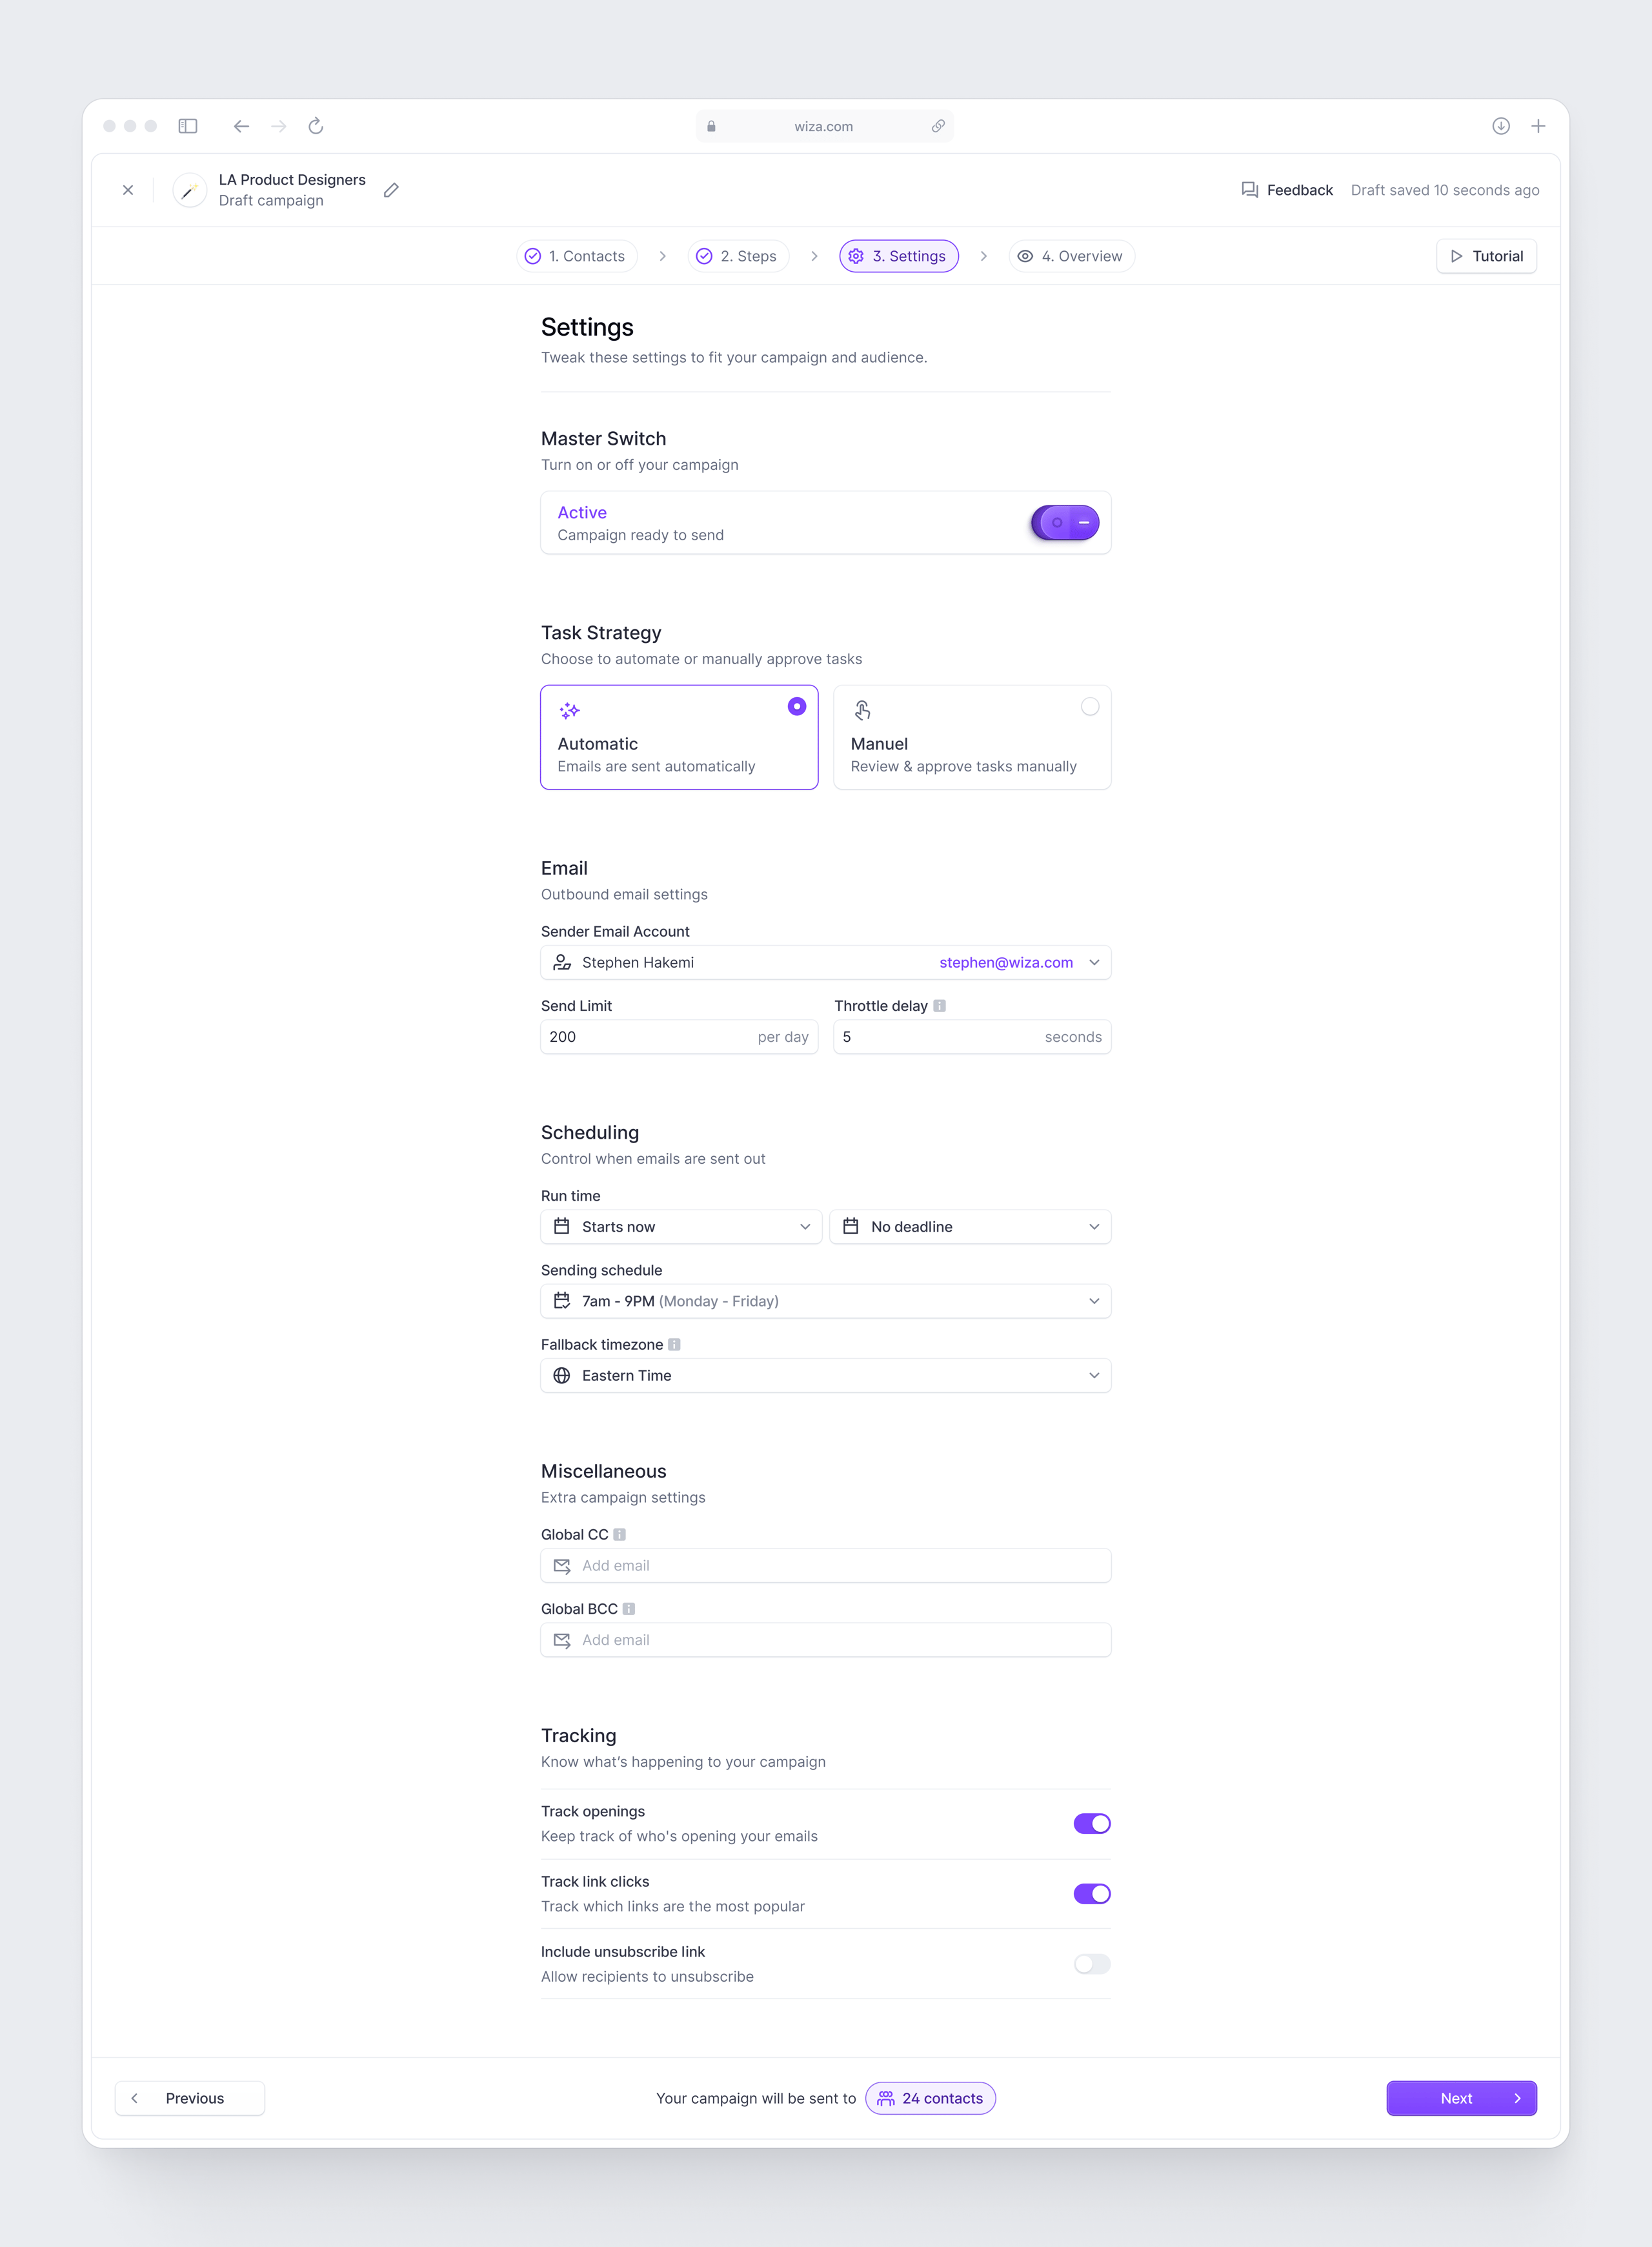
Task: Go to the 4. Overview step
Action: [1071, 256]
